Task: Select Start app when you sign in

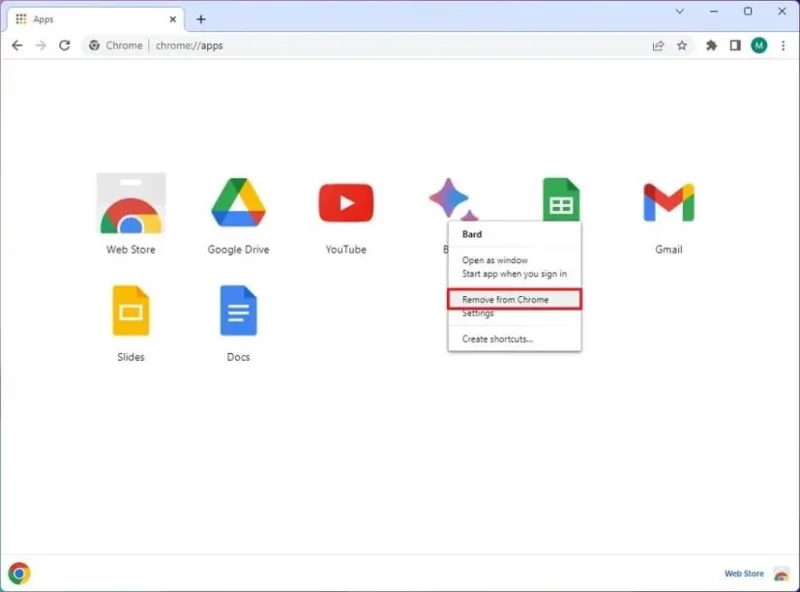Action: click(x=514, y=274)
